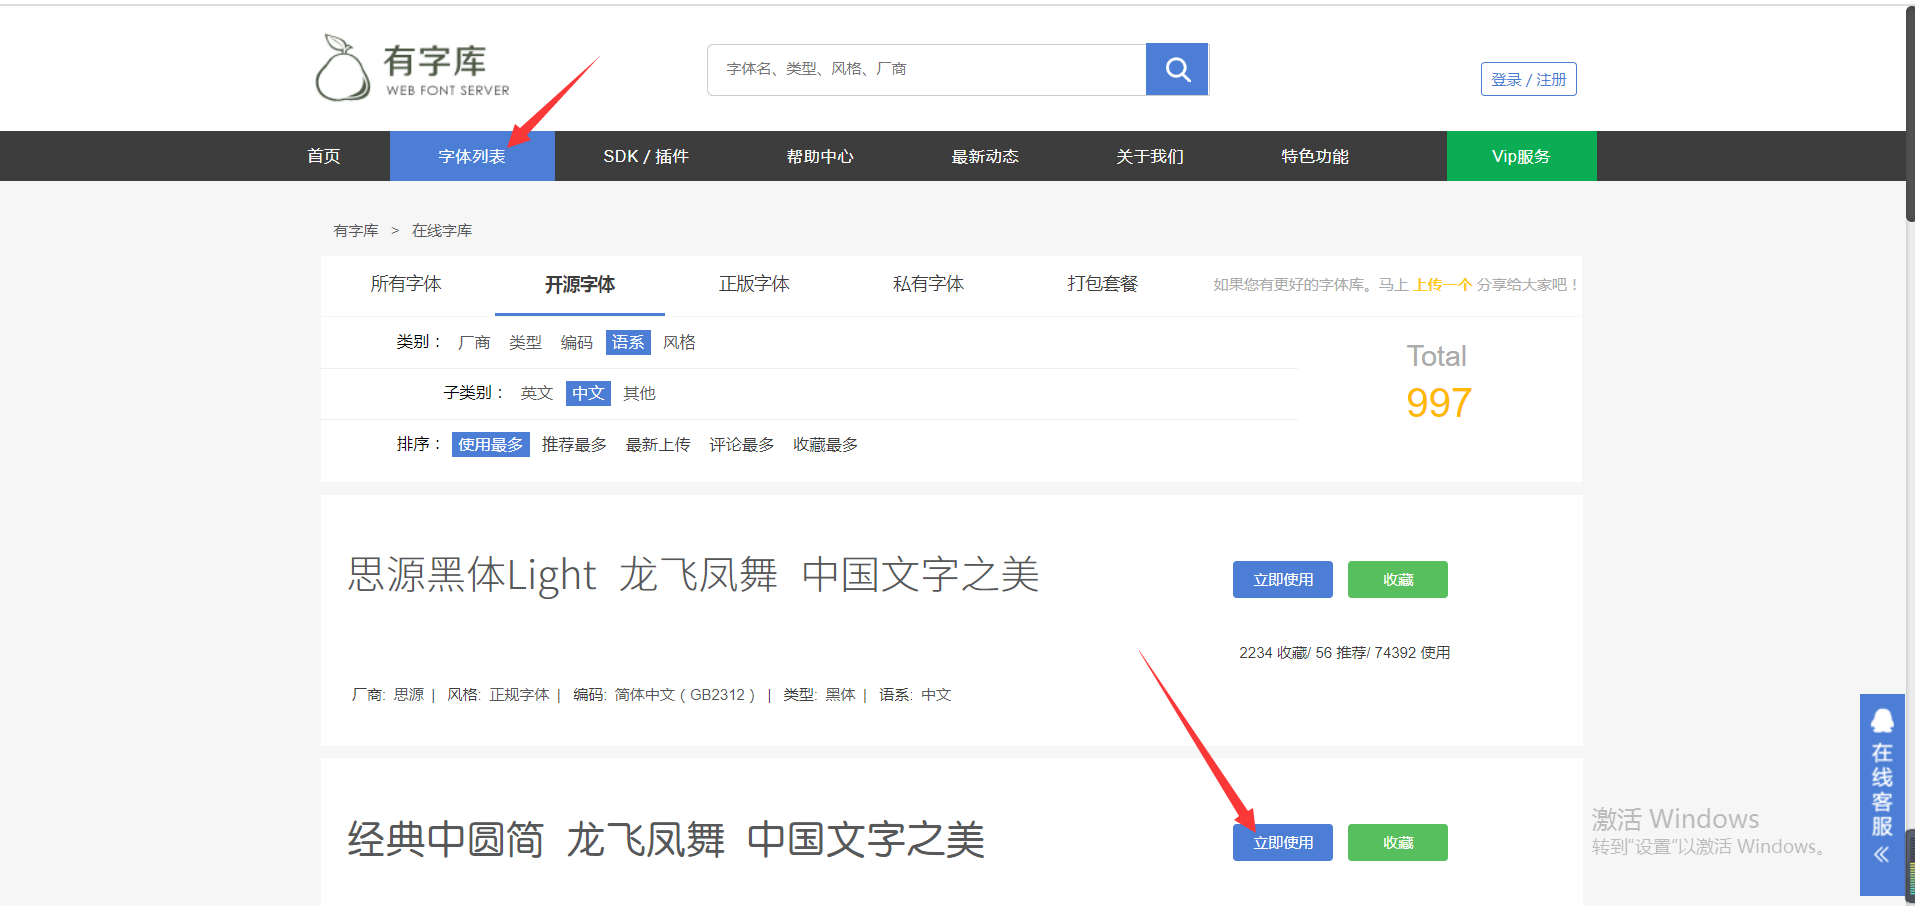Select 中文 subcategory filter
Image resolution: width=1915 pixels, height=906 pixels.
coord(588,394)
